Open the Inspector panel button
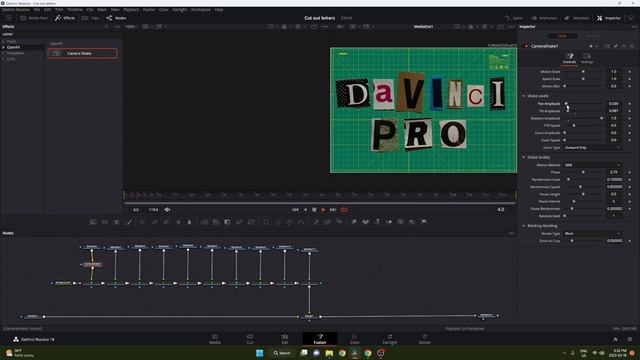The image size is (640, 360). point(609,18)
